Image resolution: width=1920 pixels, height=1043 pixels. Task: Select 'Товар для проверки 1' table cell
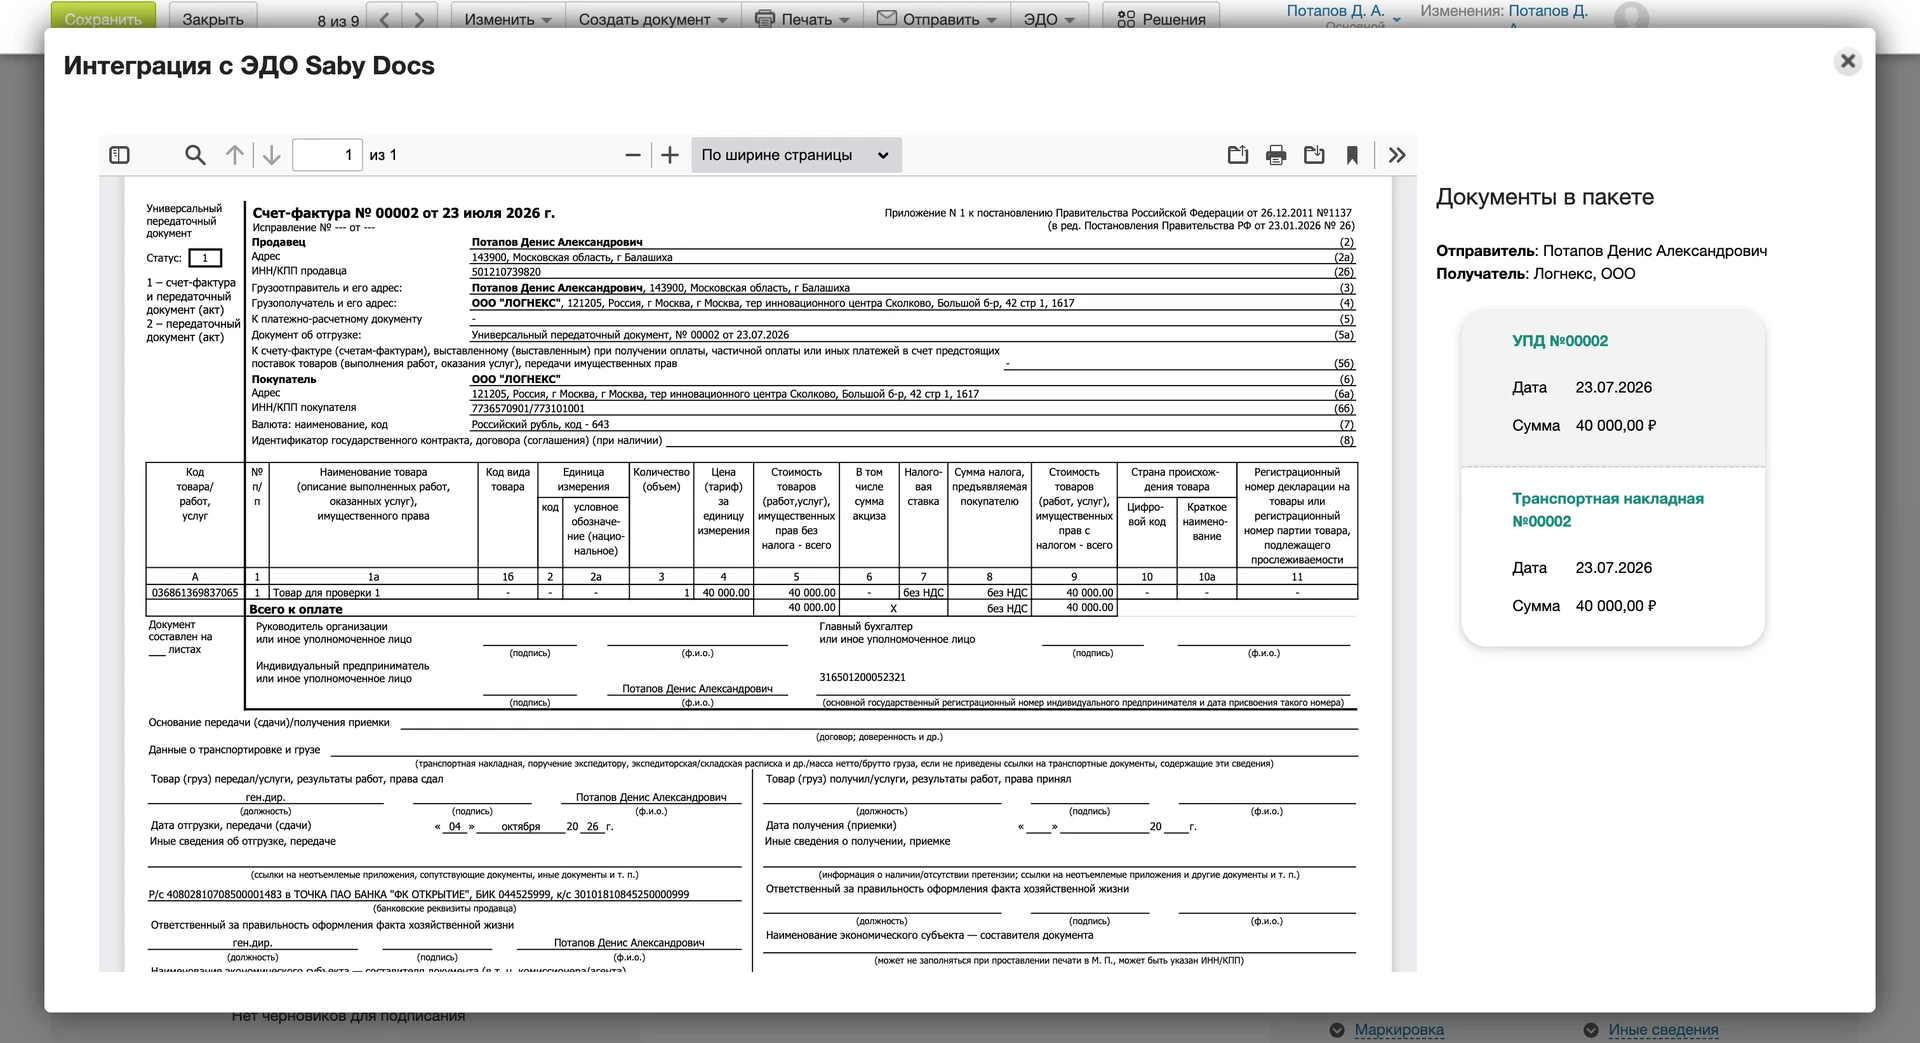coord(373,592)
